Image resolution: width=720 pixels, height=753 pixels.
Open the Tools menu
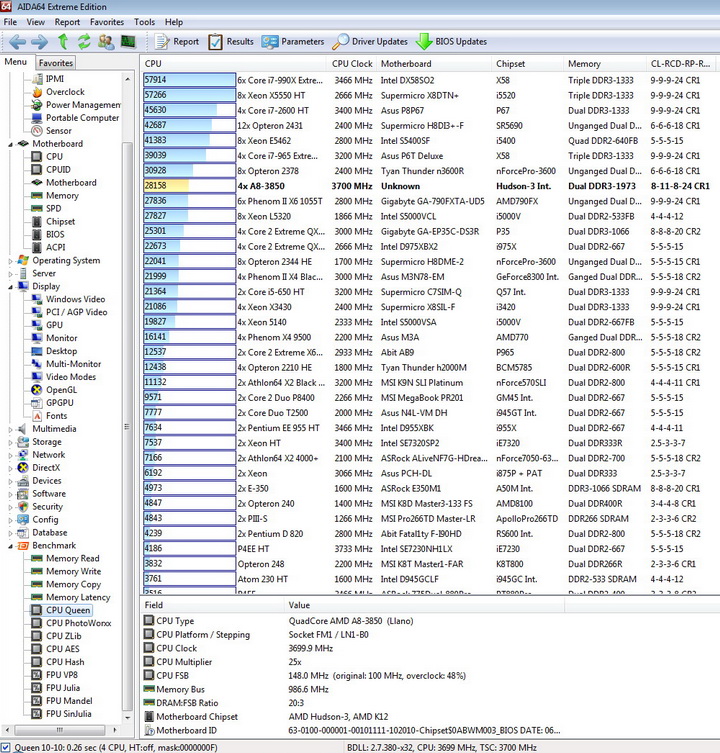pyautogui.click(x=144, y=22)
